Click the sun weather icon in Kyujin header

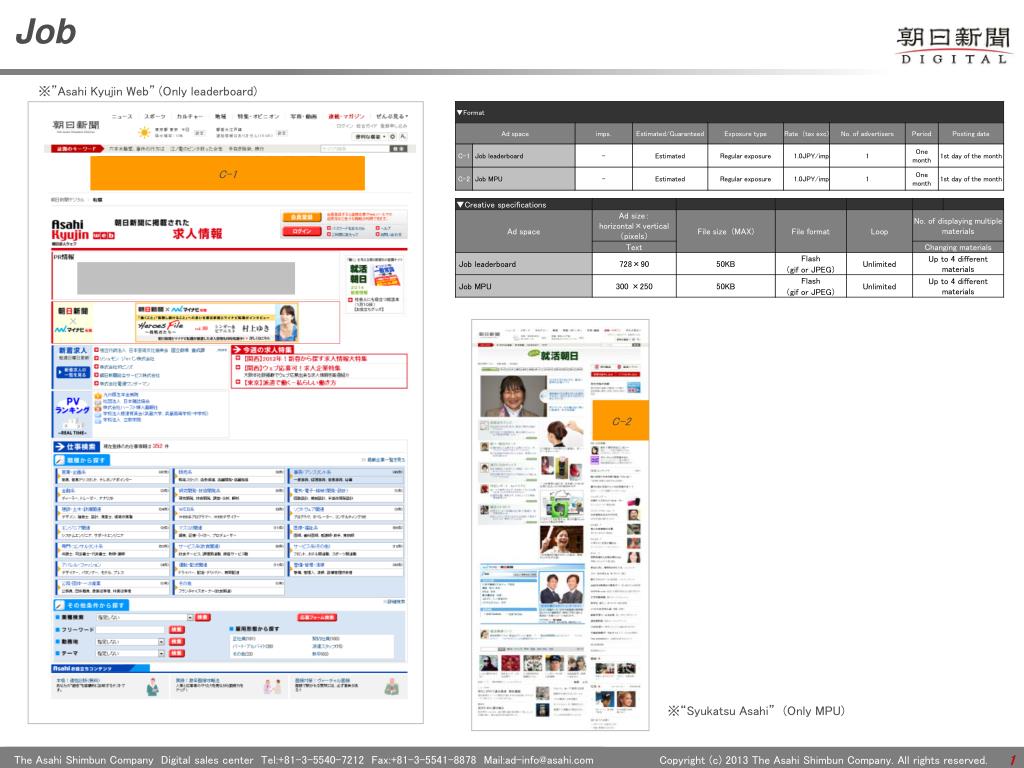(x=144, y=133)
